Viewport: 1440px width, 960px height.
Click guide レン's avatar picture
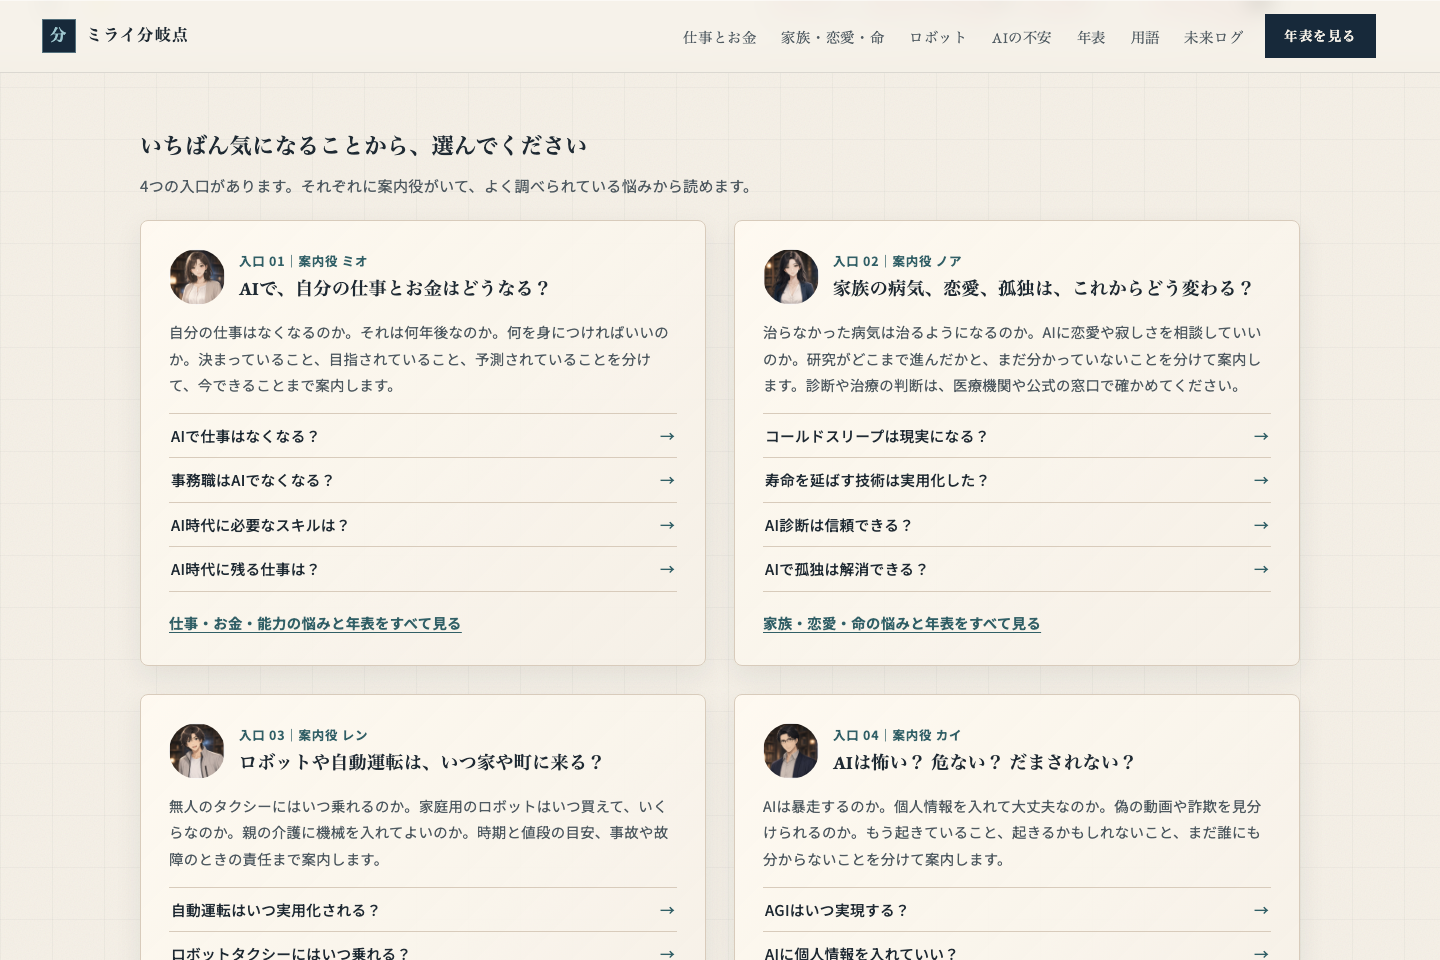click(197, 751)
